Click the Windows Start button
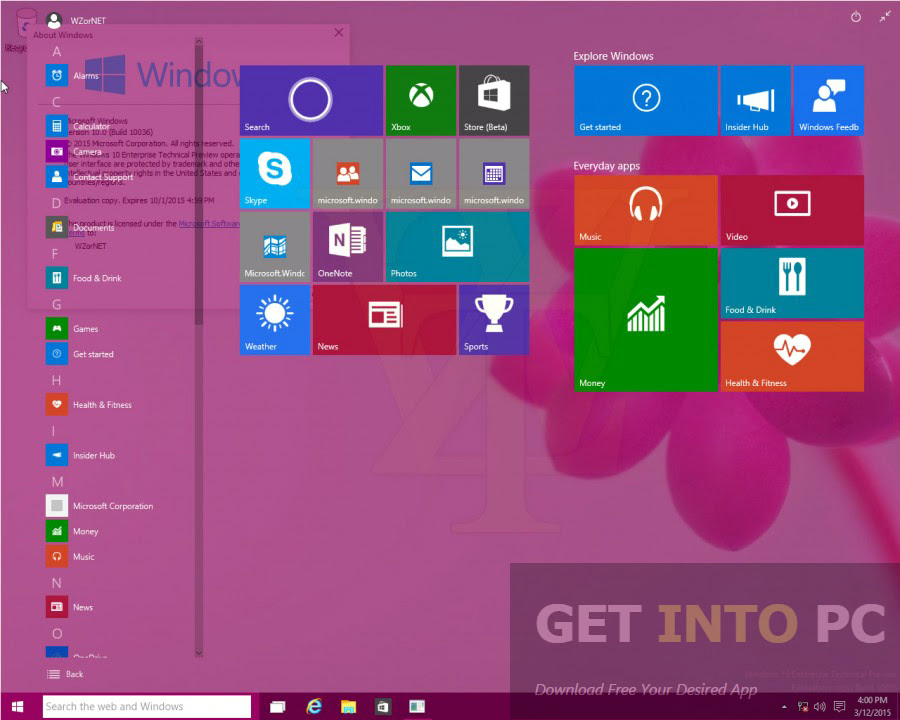Image resolution: width=900 pixels, height=720 pixels. [x=17, y=706]
